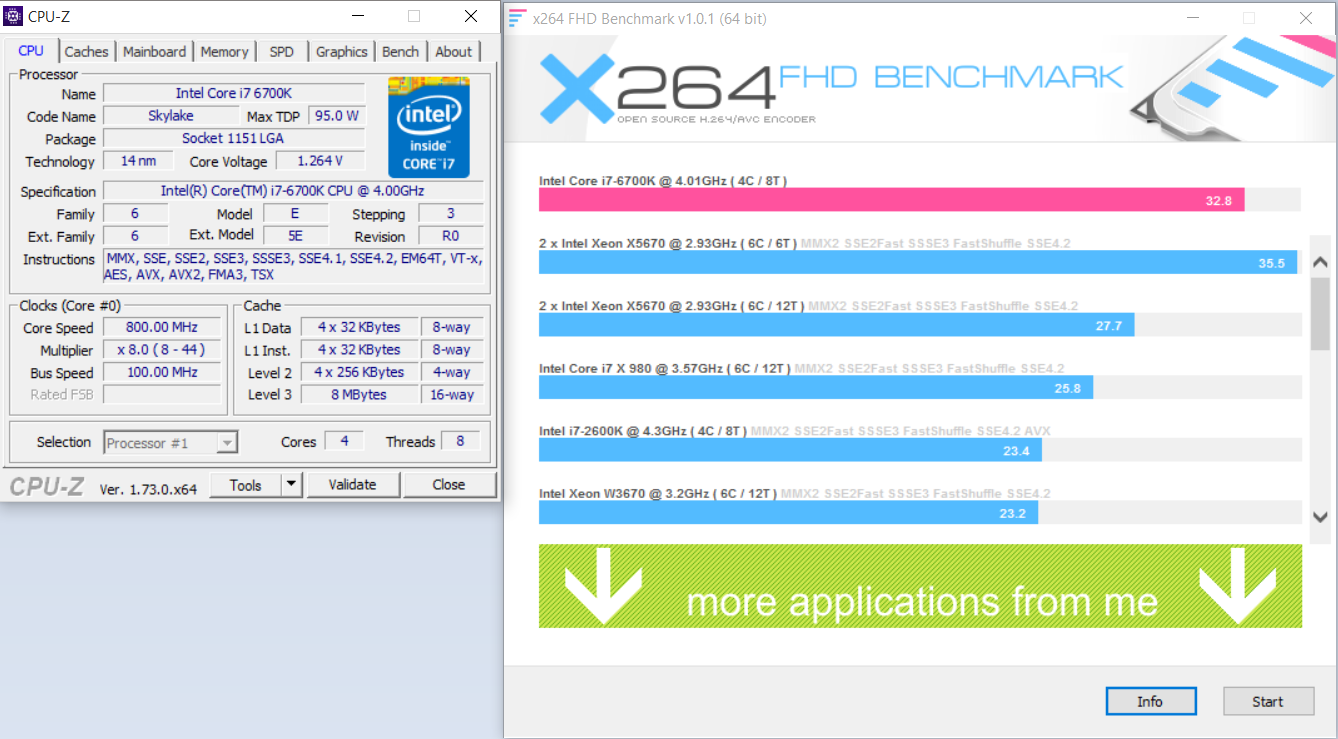
Task: Switch to the CPU tab
Action: (x=31, y=51)
